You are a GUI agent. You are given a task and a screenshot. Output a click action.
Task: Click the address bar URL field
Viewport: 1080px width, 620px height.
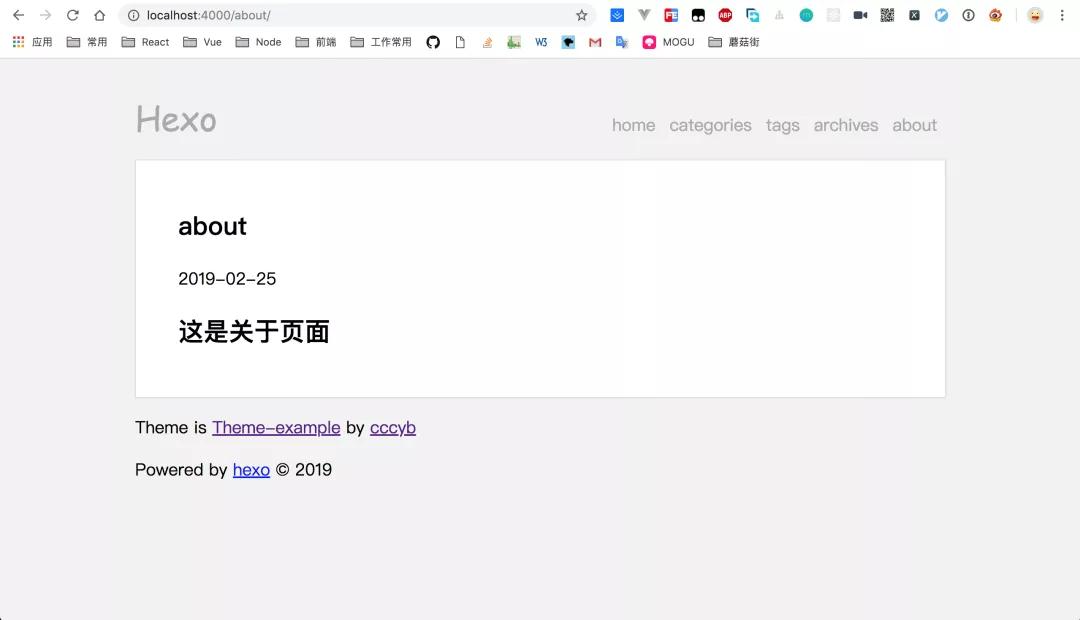(300, 15)
